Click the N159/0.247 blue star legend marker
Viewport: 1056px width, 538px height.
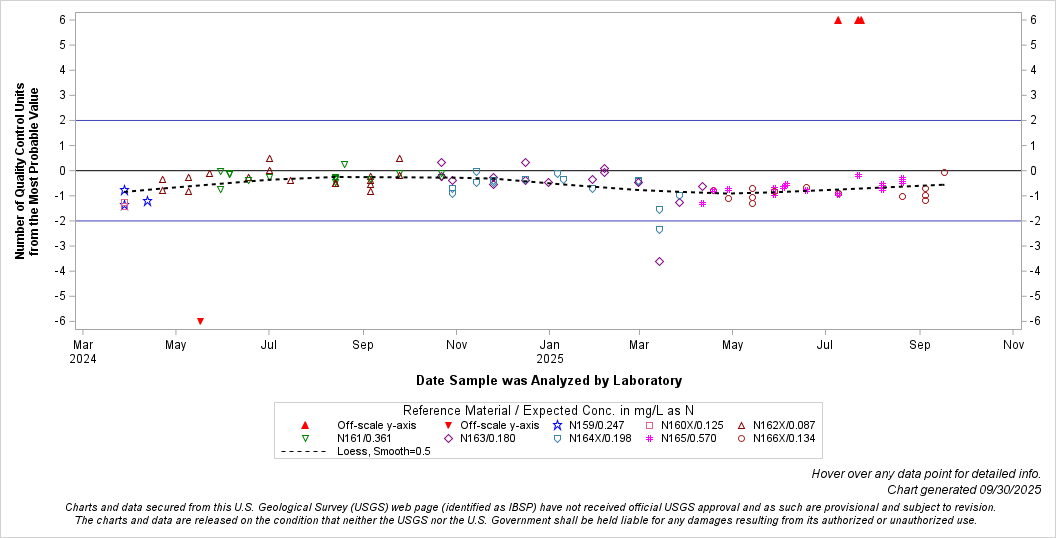point(557,425)
